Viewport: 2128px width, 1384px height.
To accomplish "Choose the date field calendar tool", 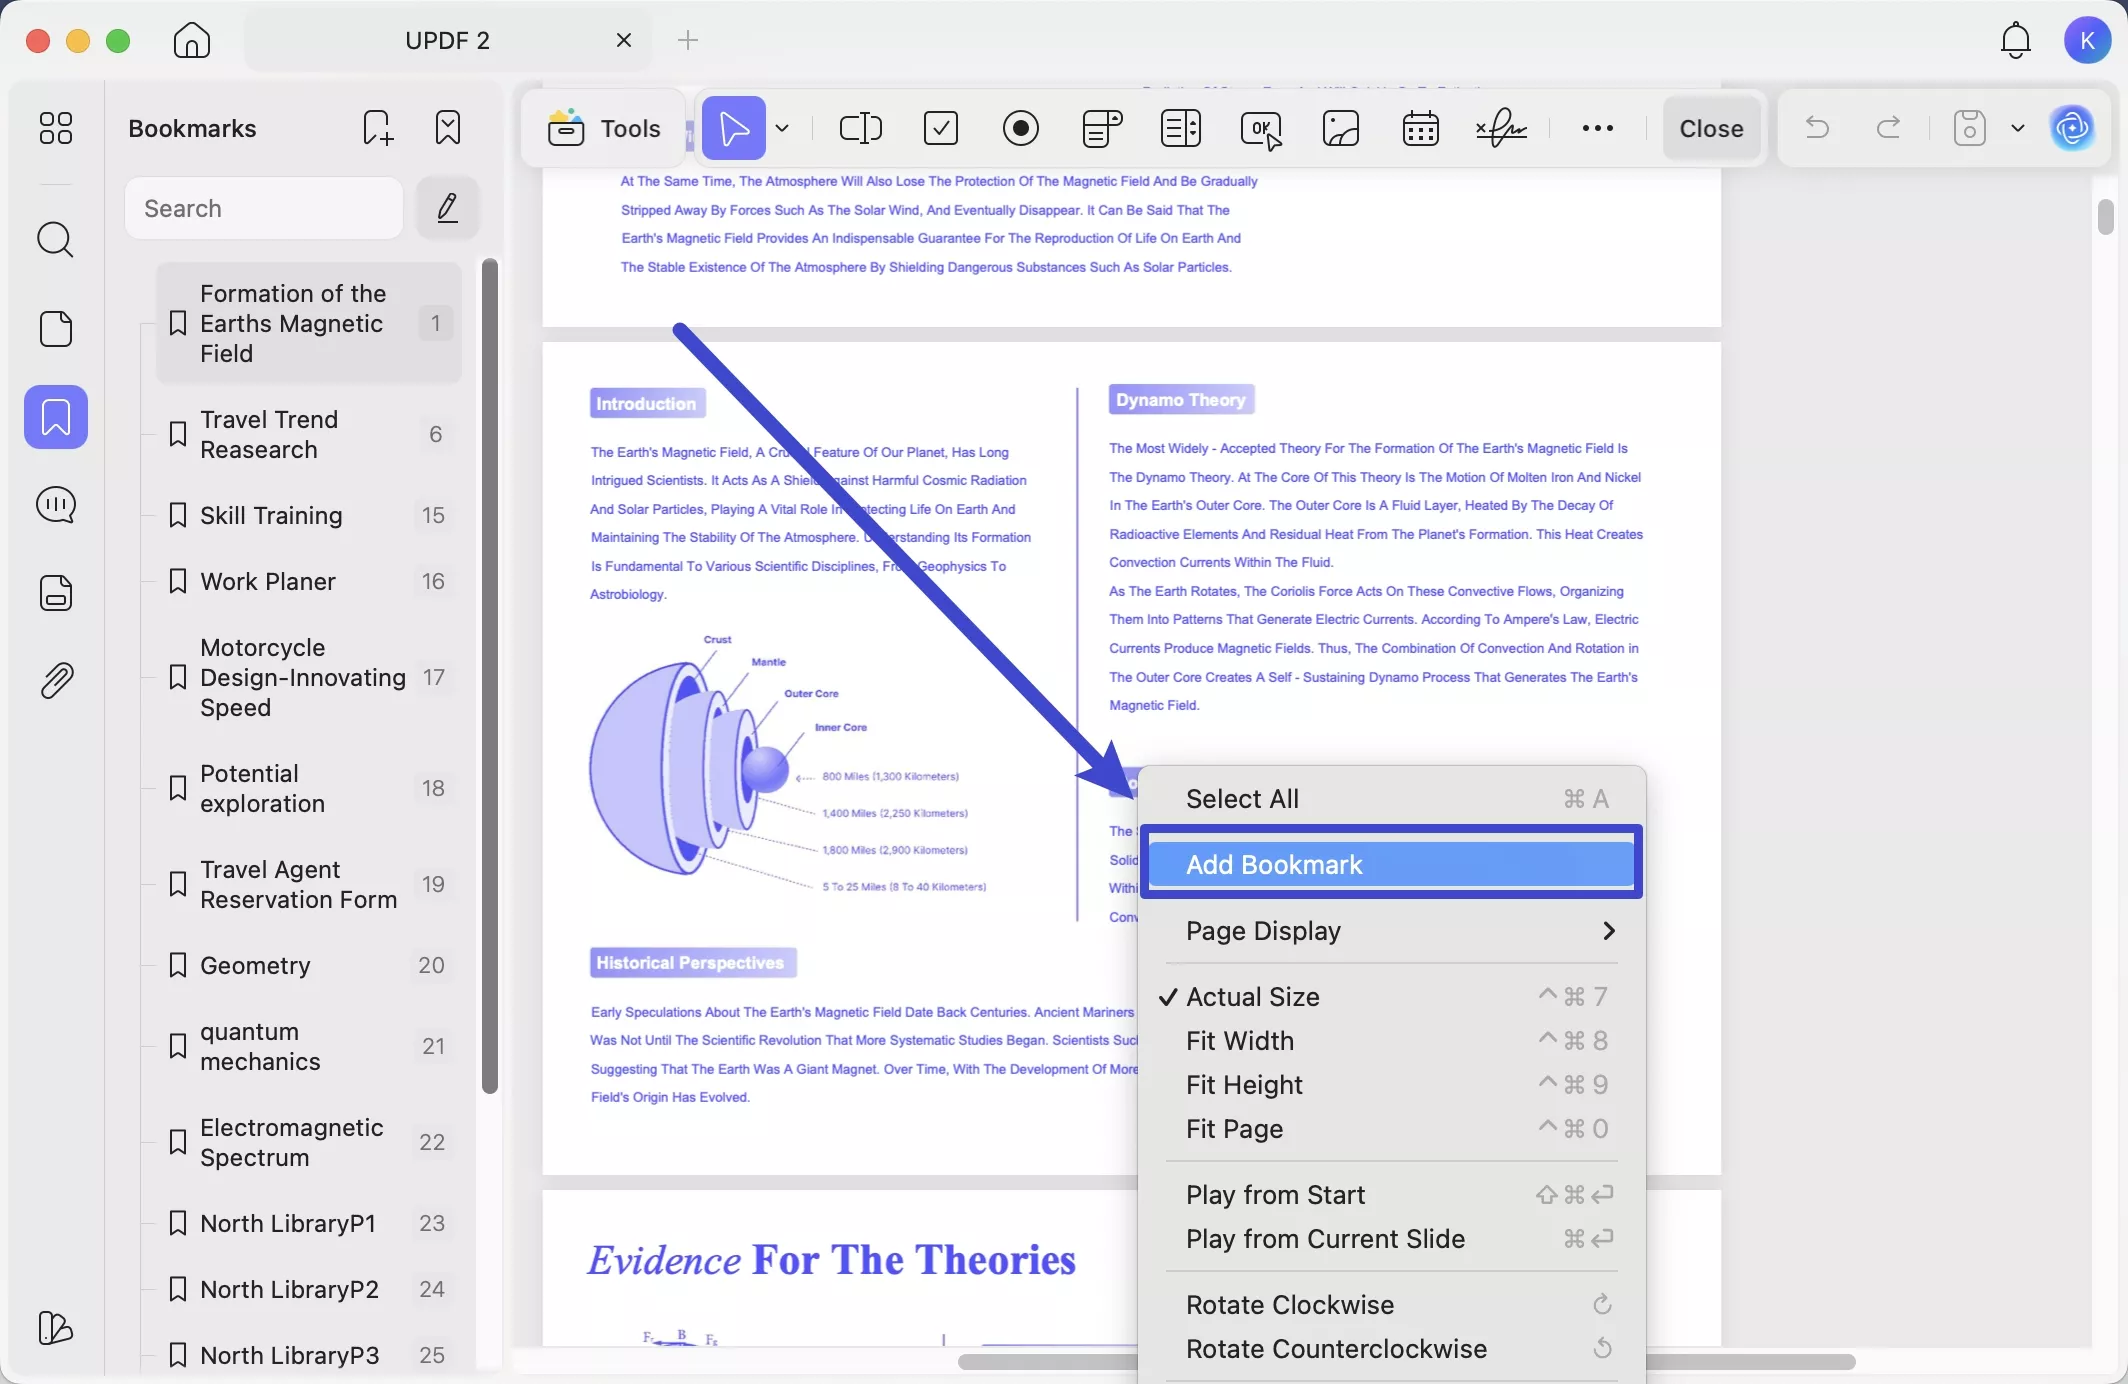I will 1420,128.
